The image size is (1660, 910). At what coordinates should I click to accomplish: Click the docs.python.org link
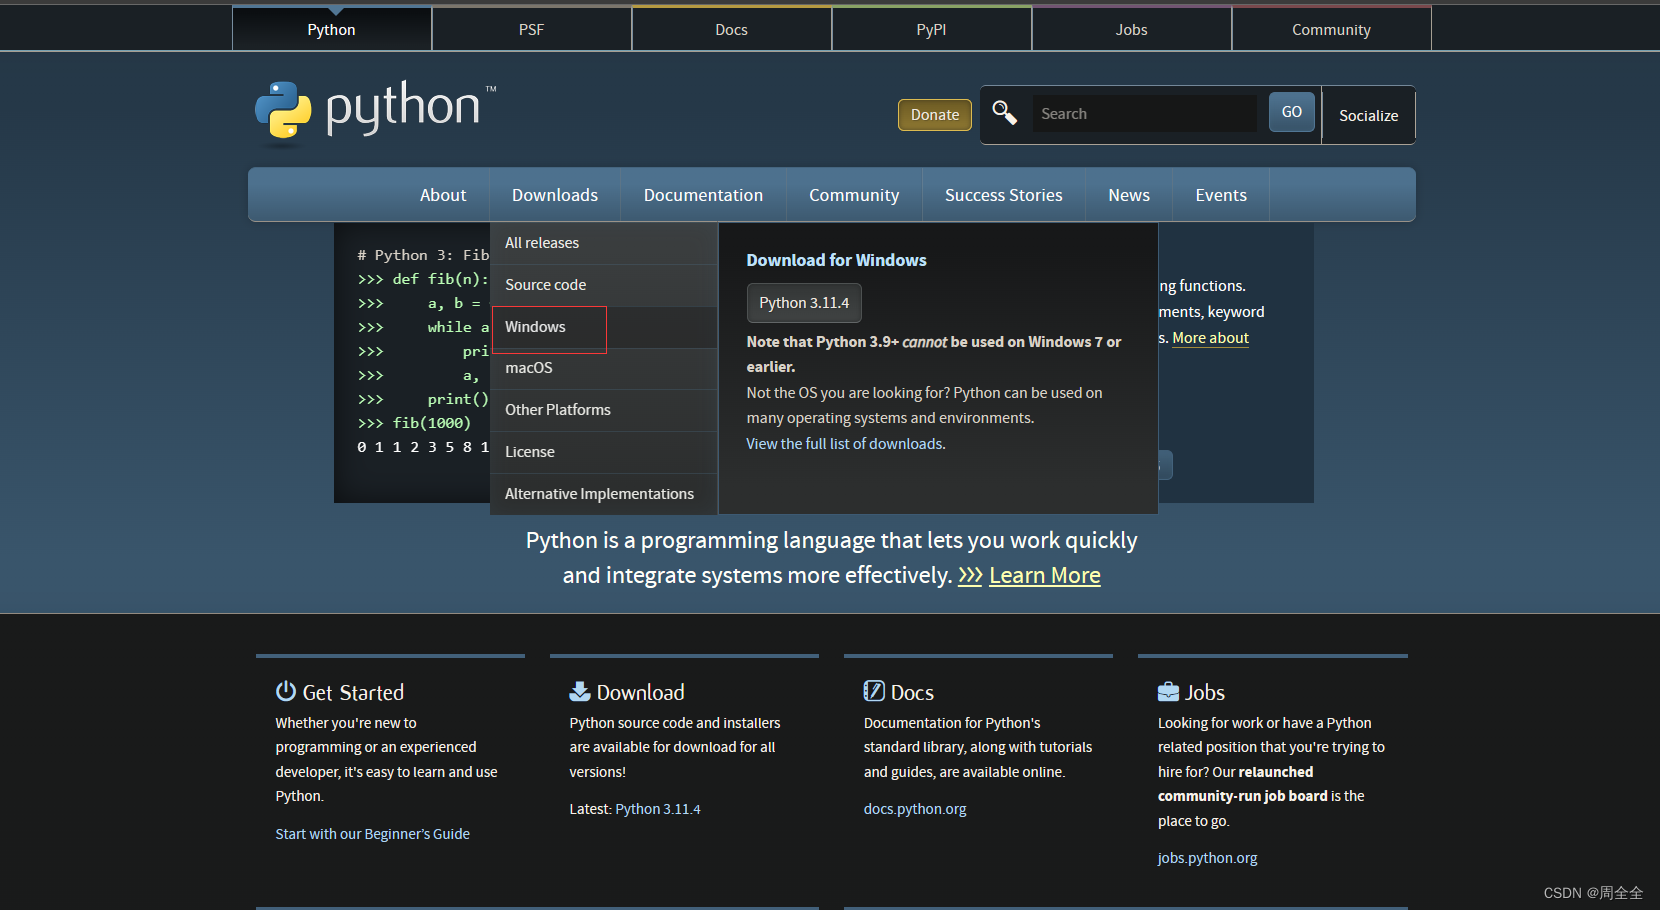coord(915,809)
